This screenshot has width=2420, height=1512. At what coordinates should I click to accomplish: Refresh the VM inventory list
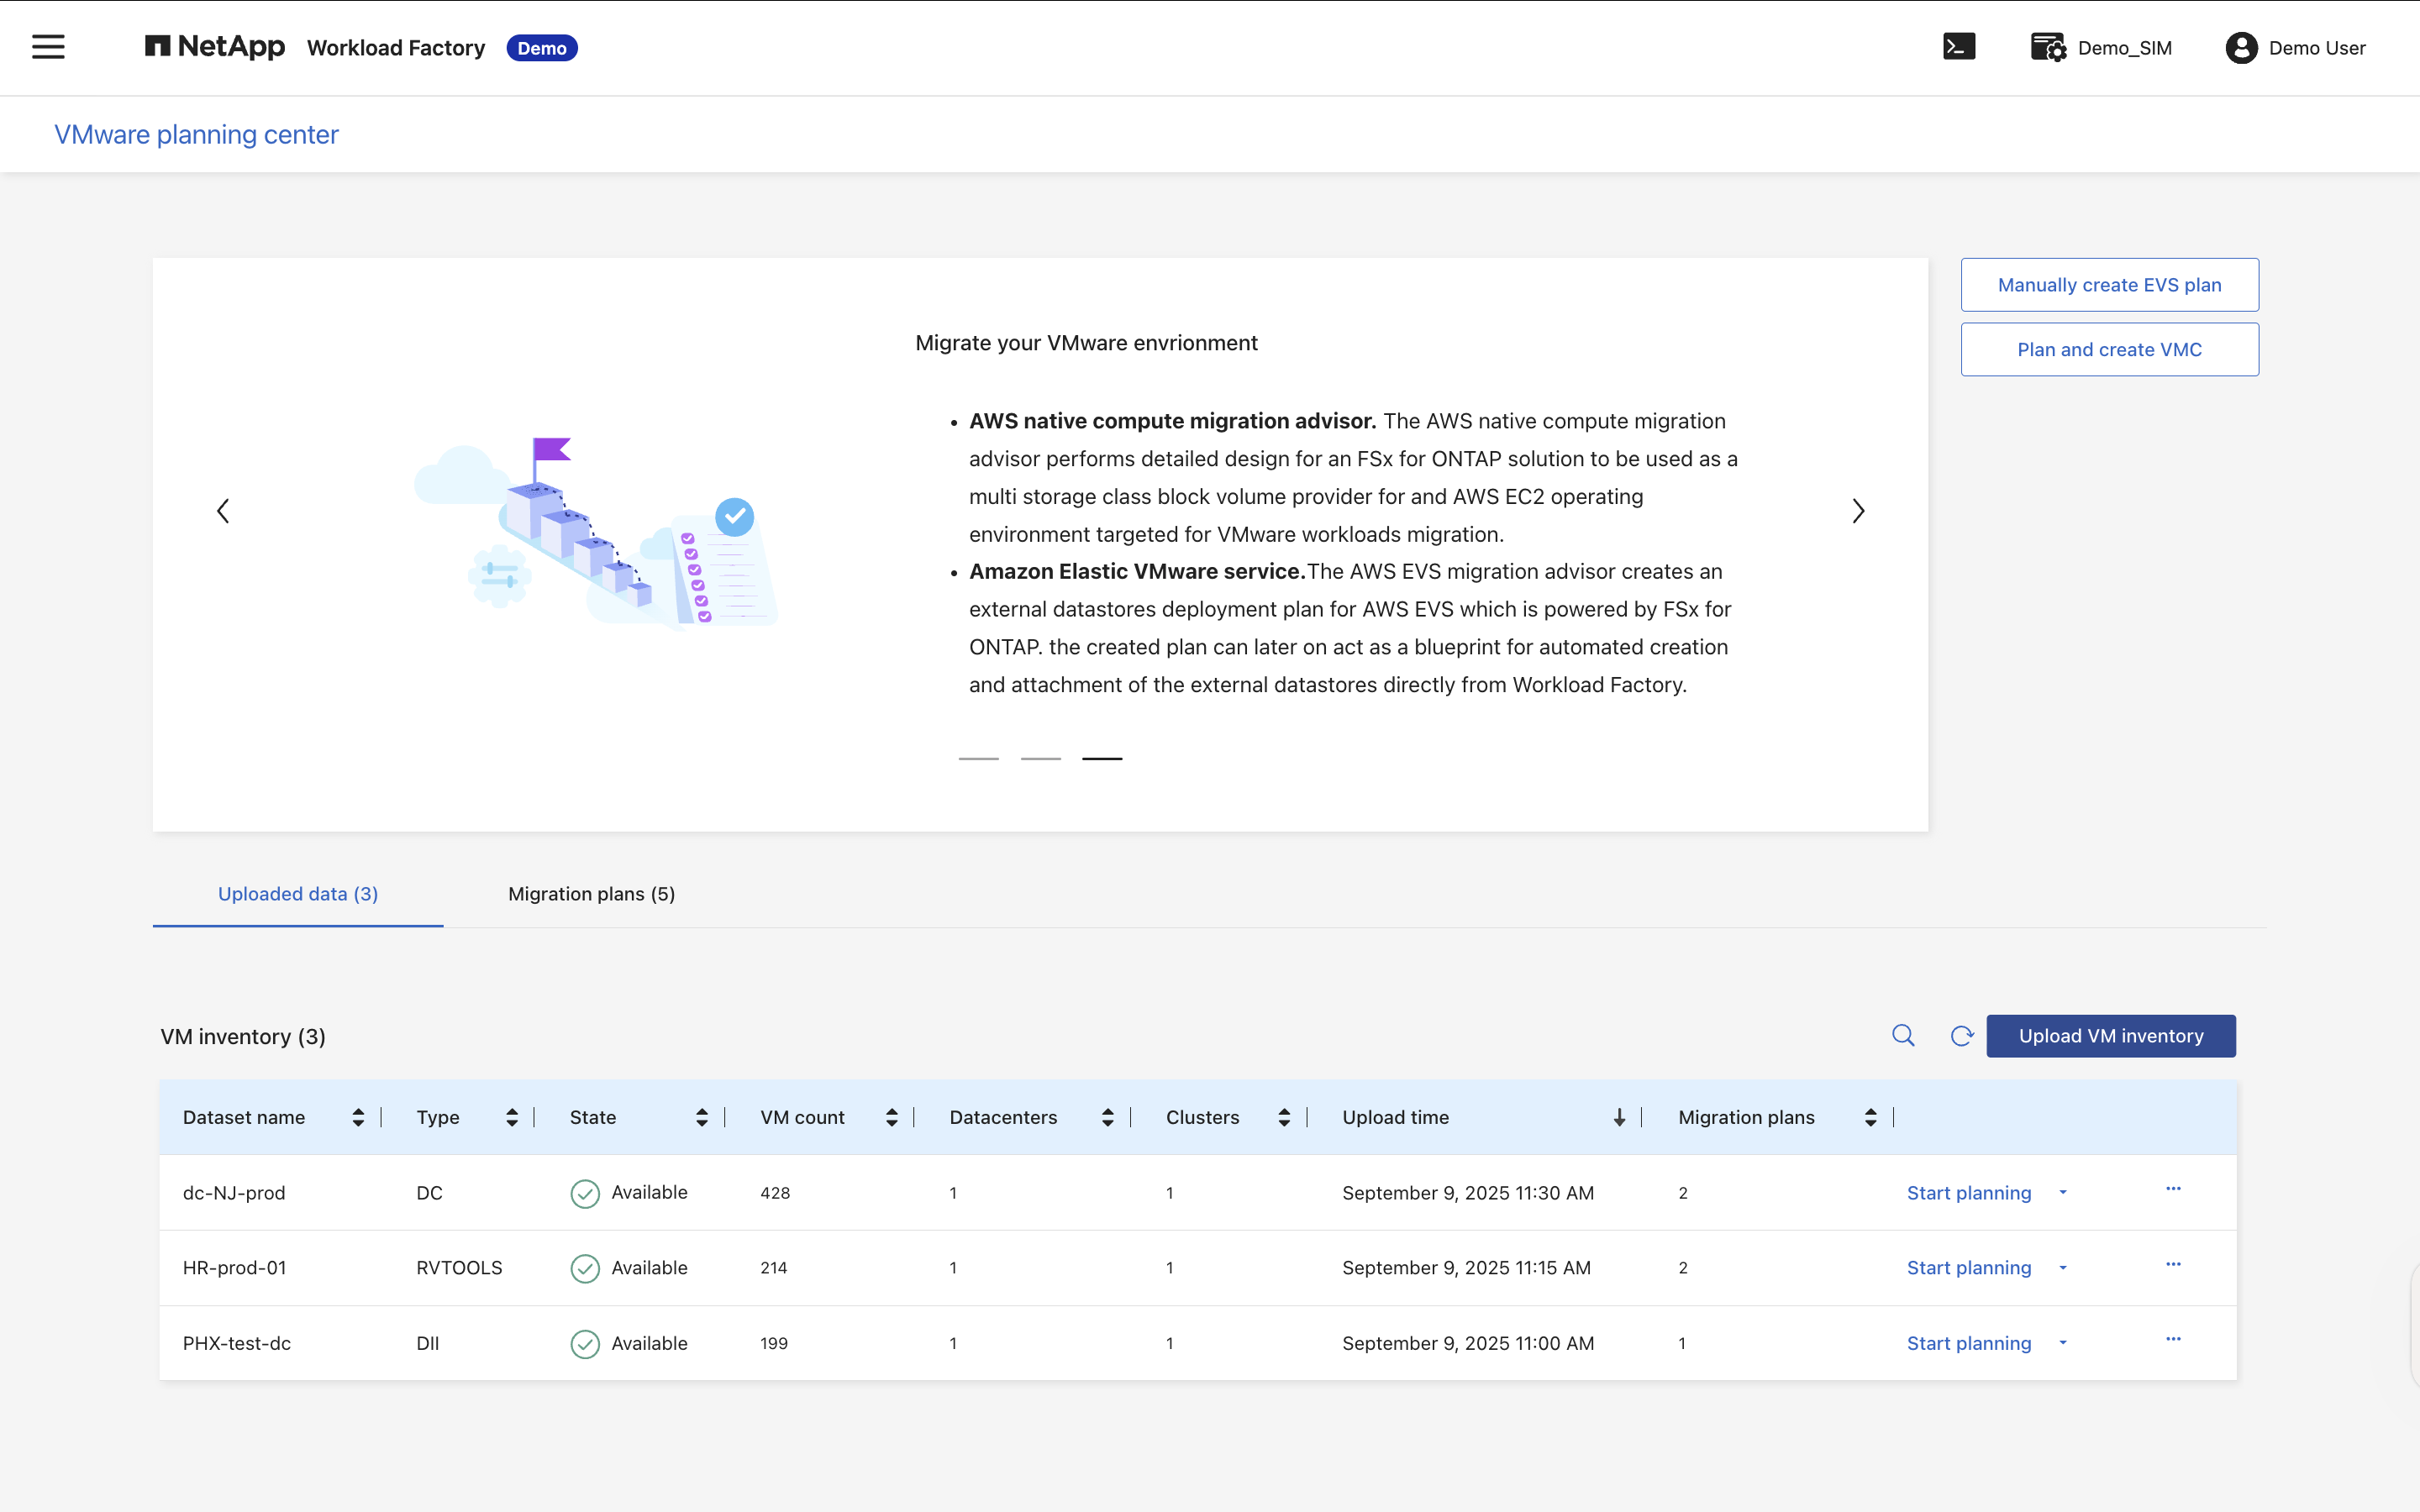pyautogui.click(x=1961, y=1035)
